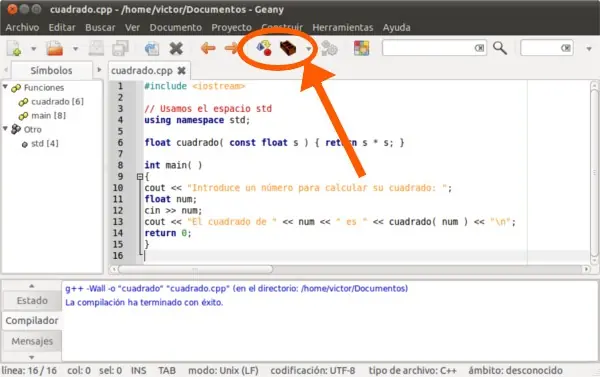Open an existing file via folder icon
This screenshot has height=377, width=600.
[55, 49]
